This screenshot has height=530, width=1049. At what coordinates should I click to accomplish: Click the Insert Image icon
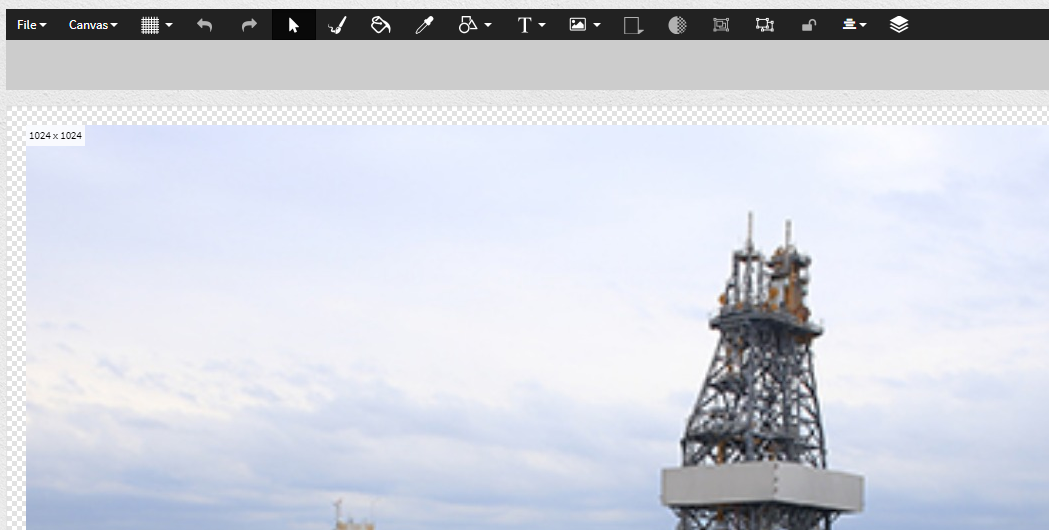point(577,25)
